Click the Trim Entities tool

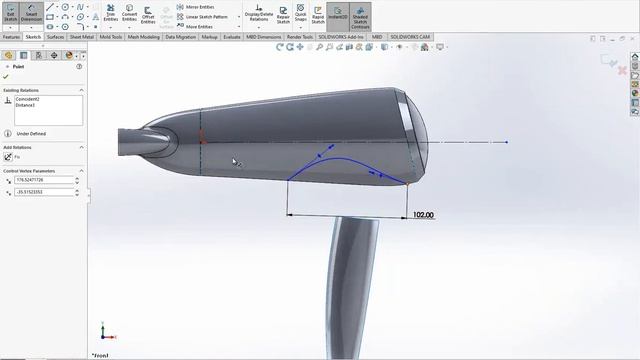click(x=111, y=13)
